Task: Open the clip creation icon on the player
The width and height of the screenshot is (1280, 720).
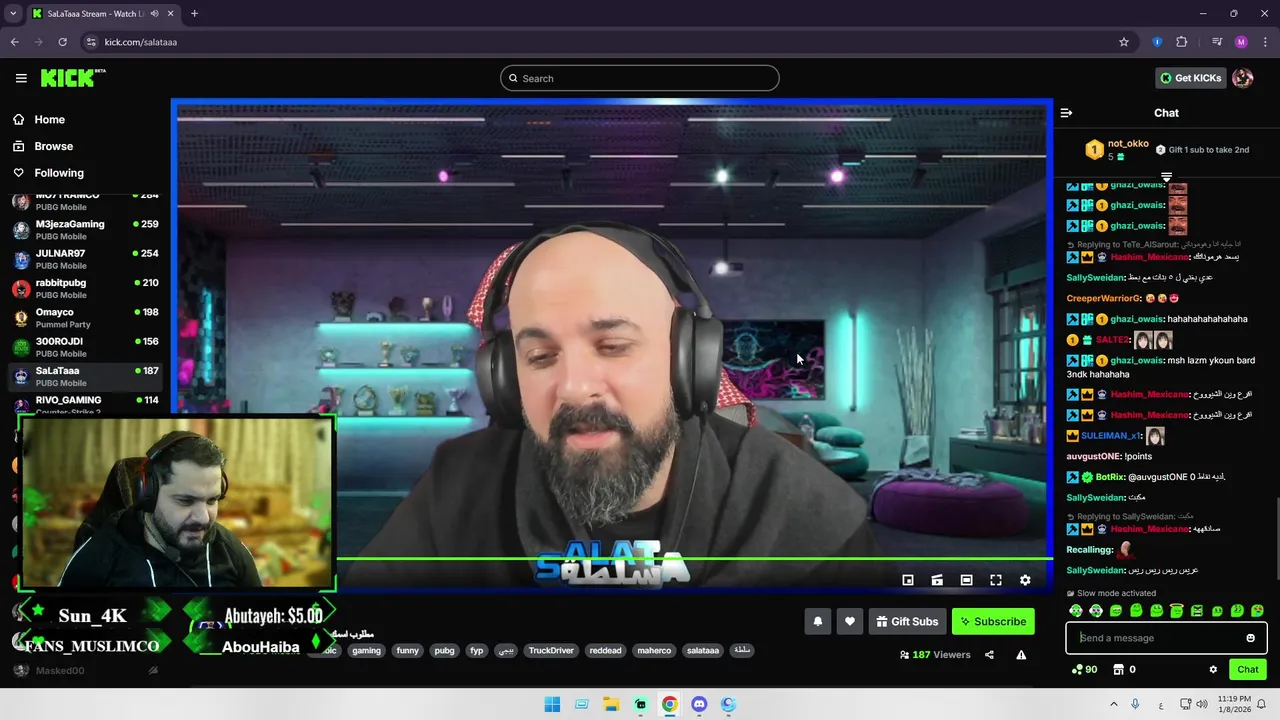Action: tap(937, 580)
